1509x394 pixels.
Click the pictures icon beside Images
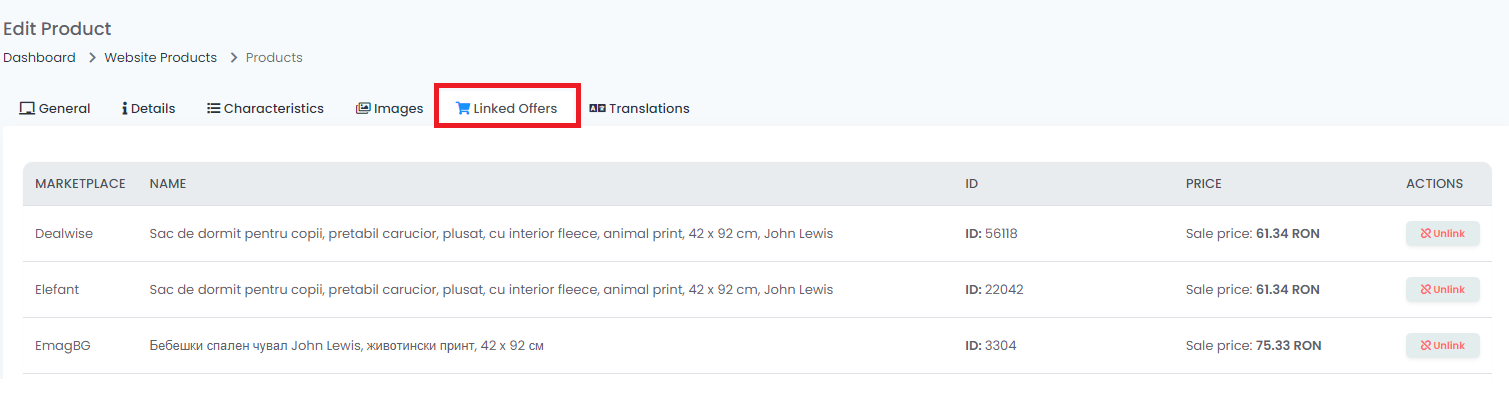(363, 108)
